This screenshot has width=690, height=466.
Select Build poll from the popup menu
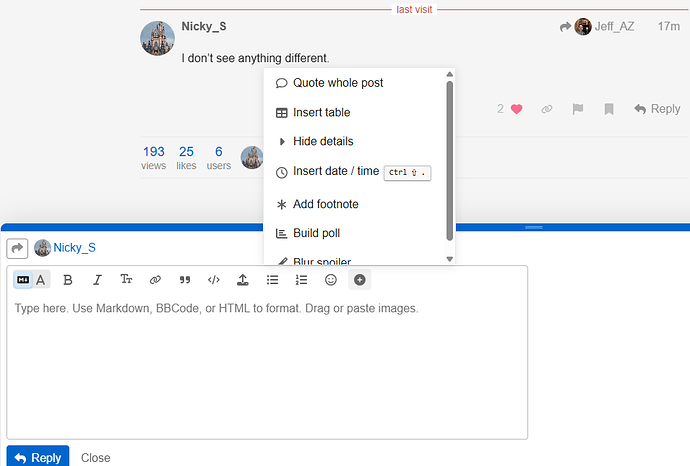coord(317,233)
